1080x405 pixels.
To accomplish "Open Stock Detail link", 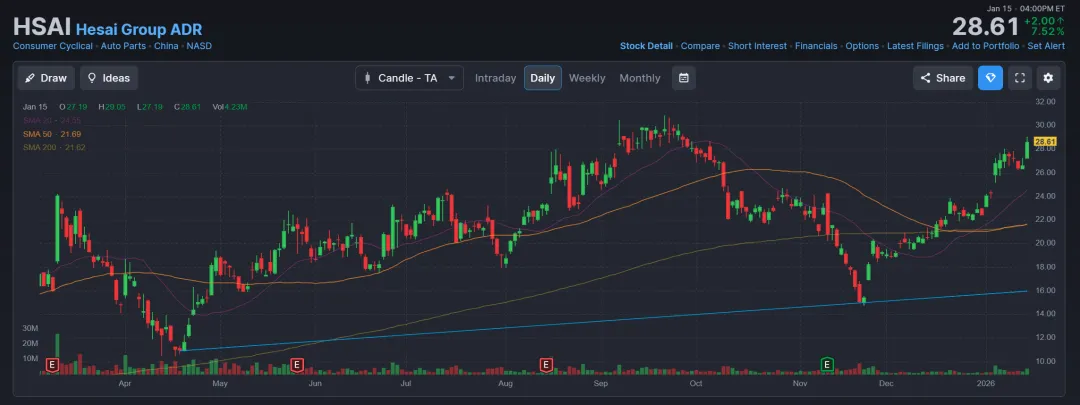I will [x=646, y=46].
